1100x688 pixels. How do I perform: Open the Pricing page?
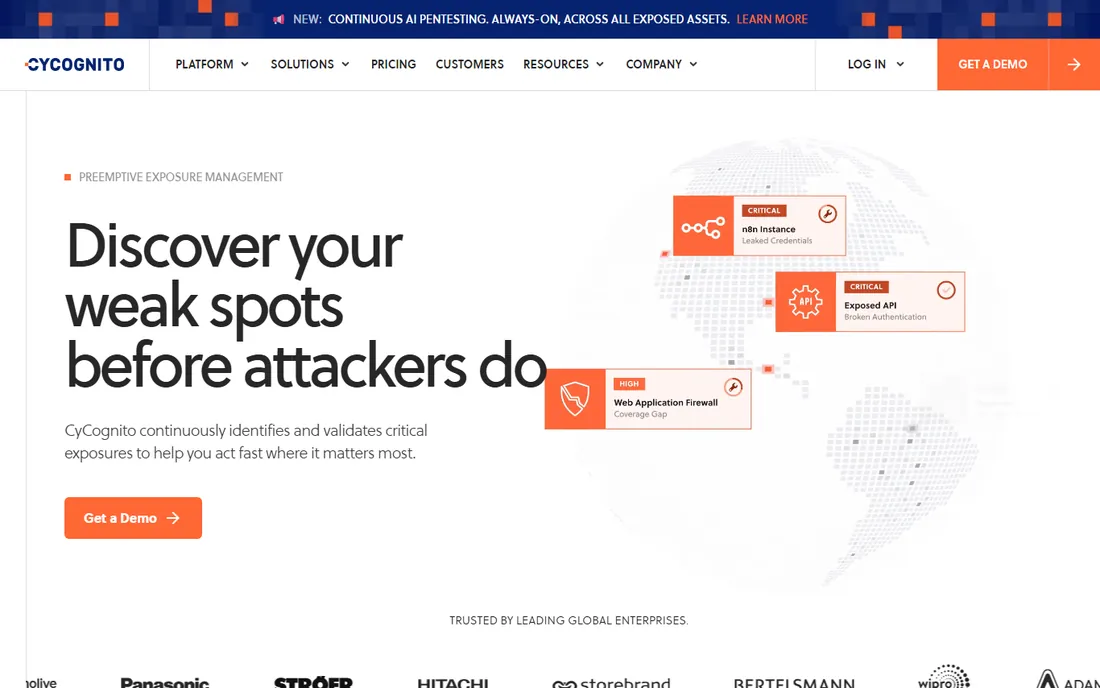coord(394,65)
